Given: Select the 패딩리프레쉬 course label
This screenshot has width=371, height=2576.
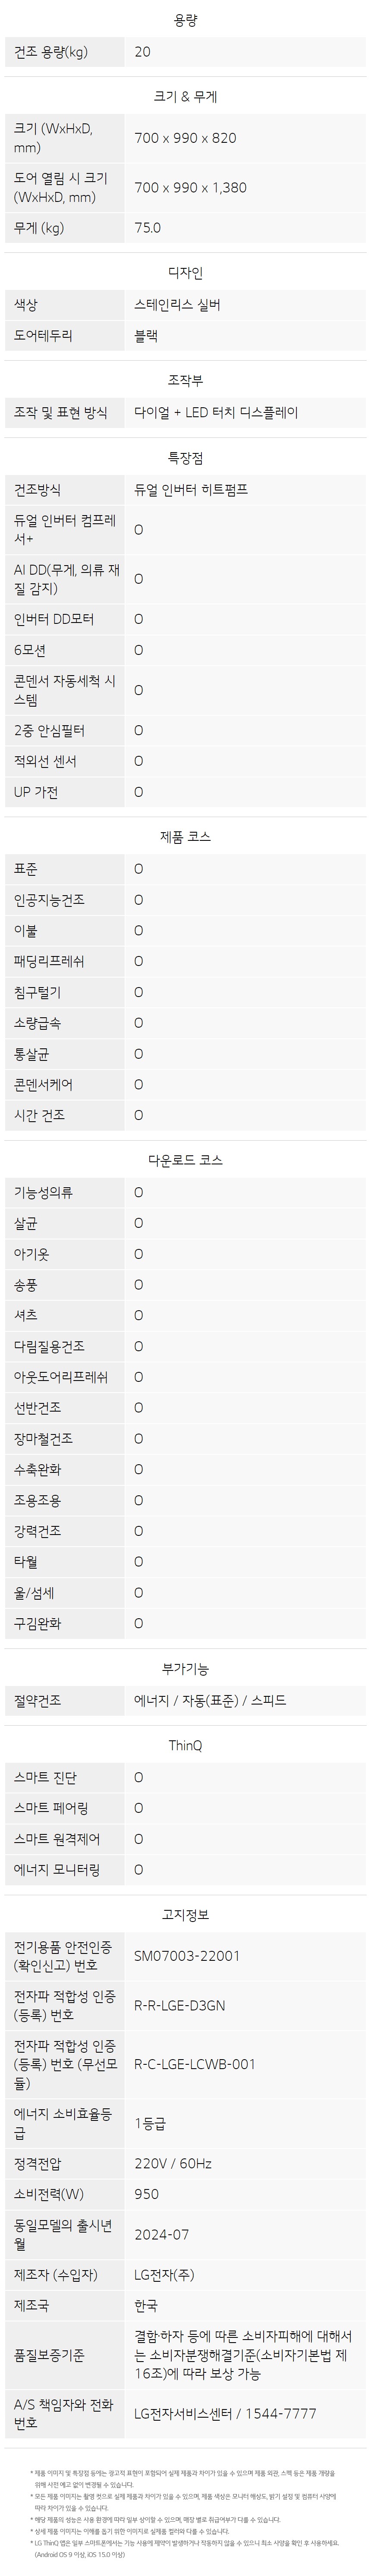Looking at the screenshot, I should (49, 962).
